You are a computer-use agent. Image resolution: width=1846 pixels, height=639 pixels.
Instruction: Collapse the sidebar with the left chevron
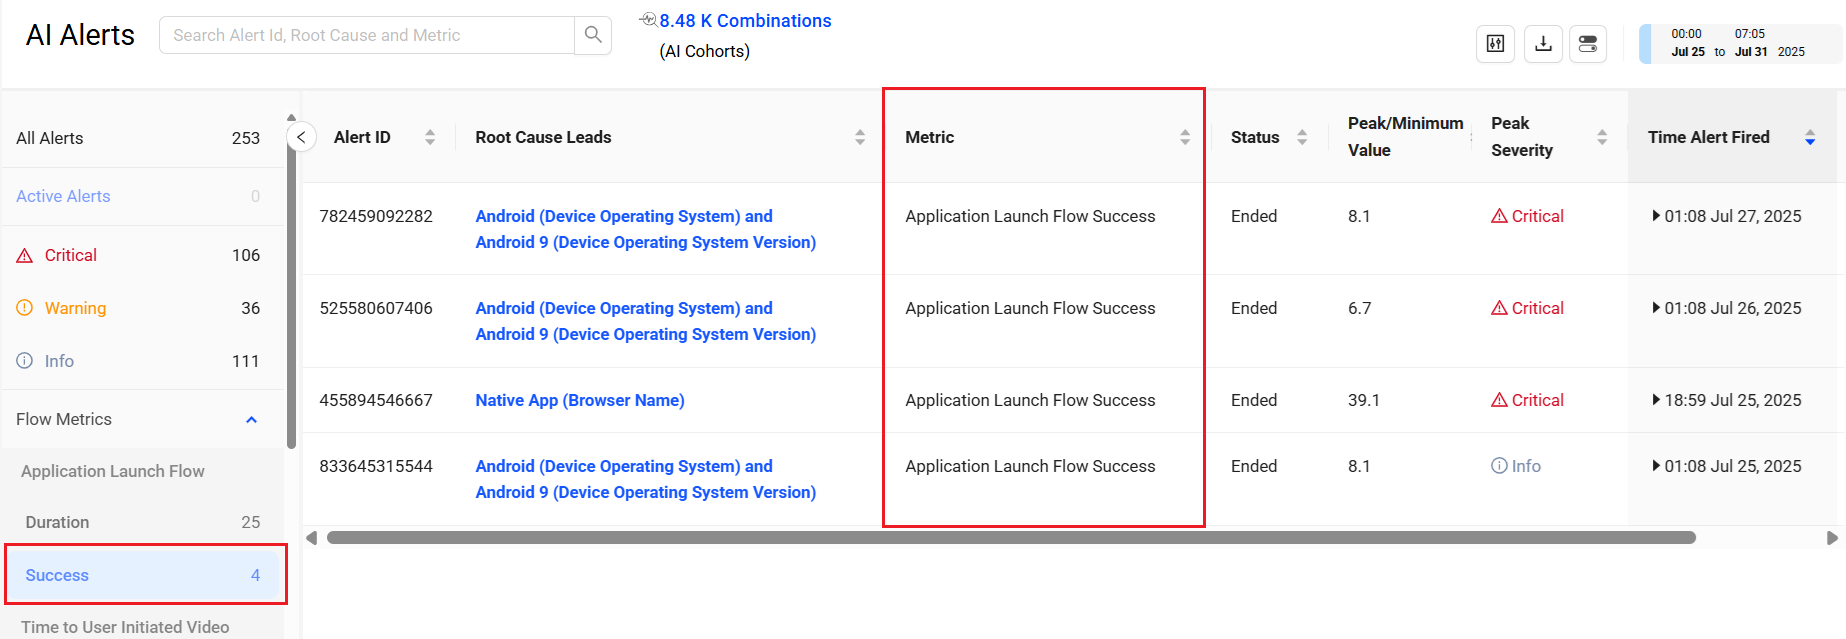coord(301,137)
